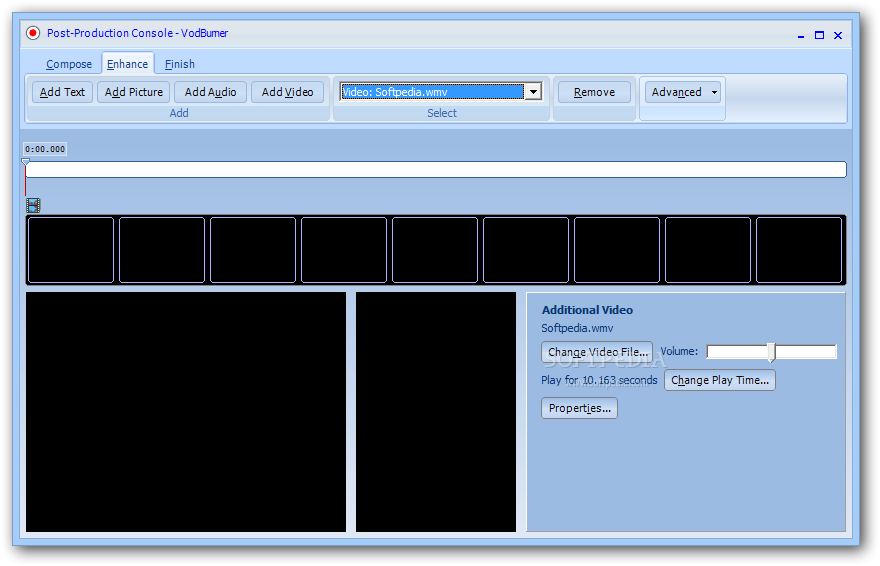The image size is (880, 566).
Task: Click the Add Picture button
Action: [134, 92]
